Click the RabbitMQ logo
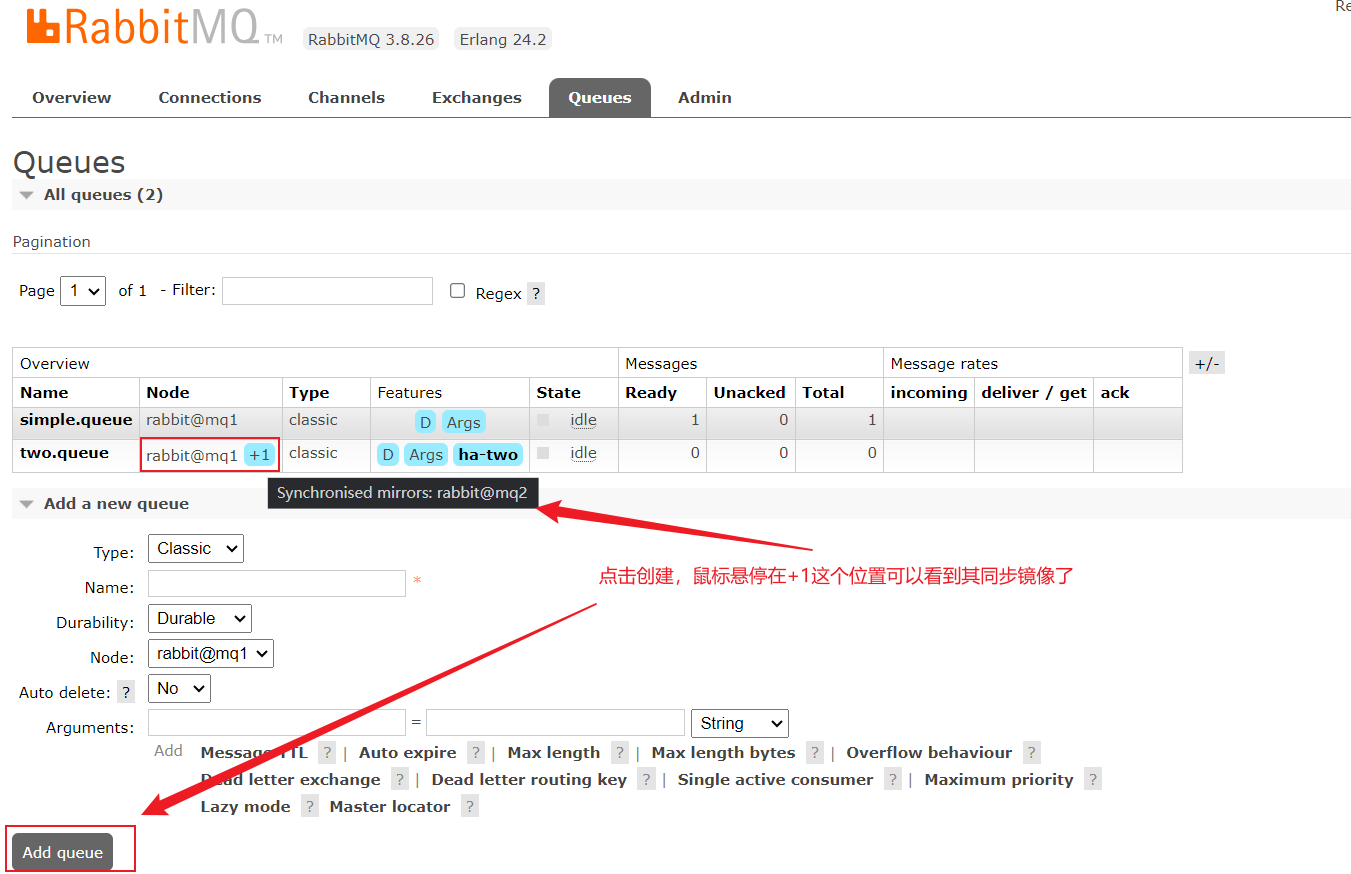 (154, 28)
